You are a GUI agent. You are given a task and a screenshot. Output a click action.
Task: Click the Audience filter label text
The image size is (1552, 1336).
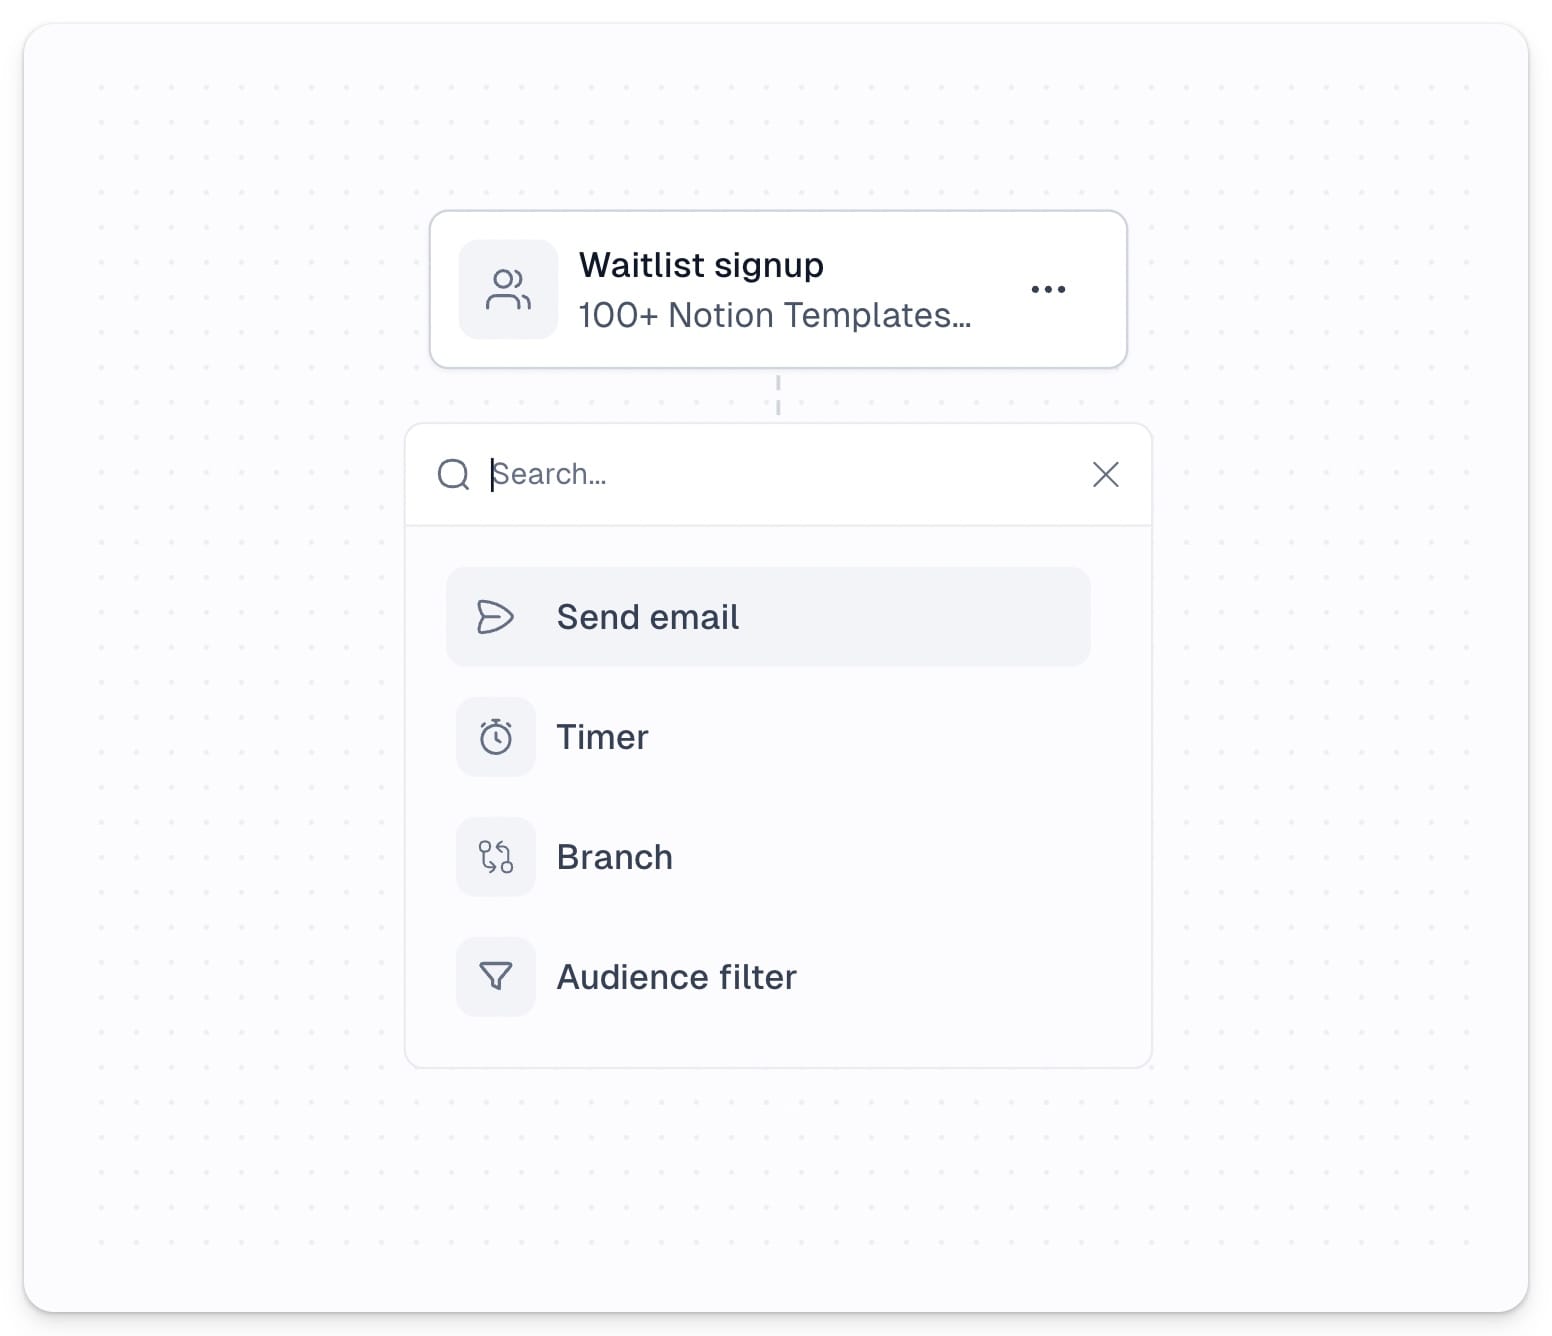(x=677, y=977)
